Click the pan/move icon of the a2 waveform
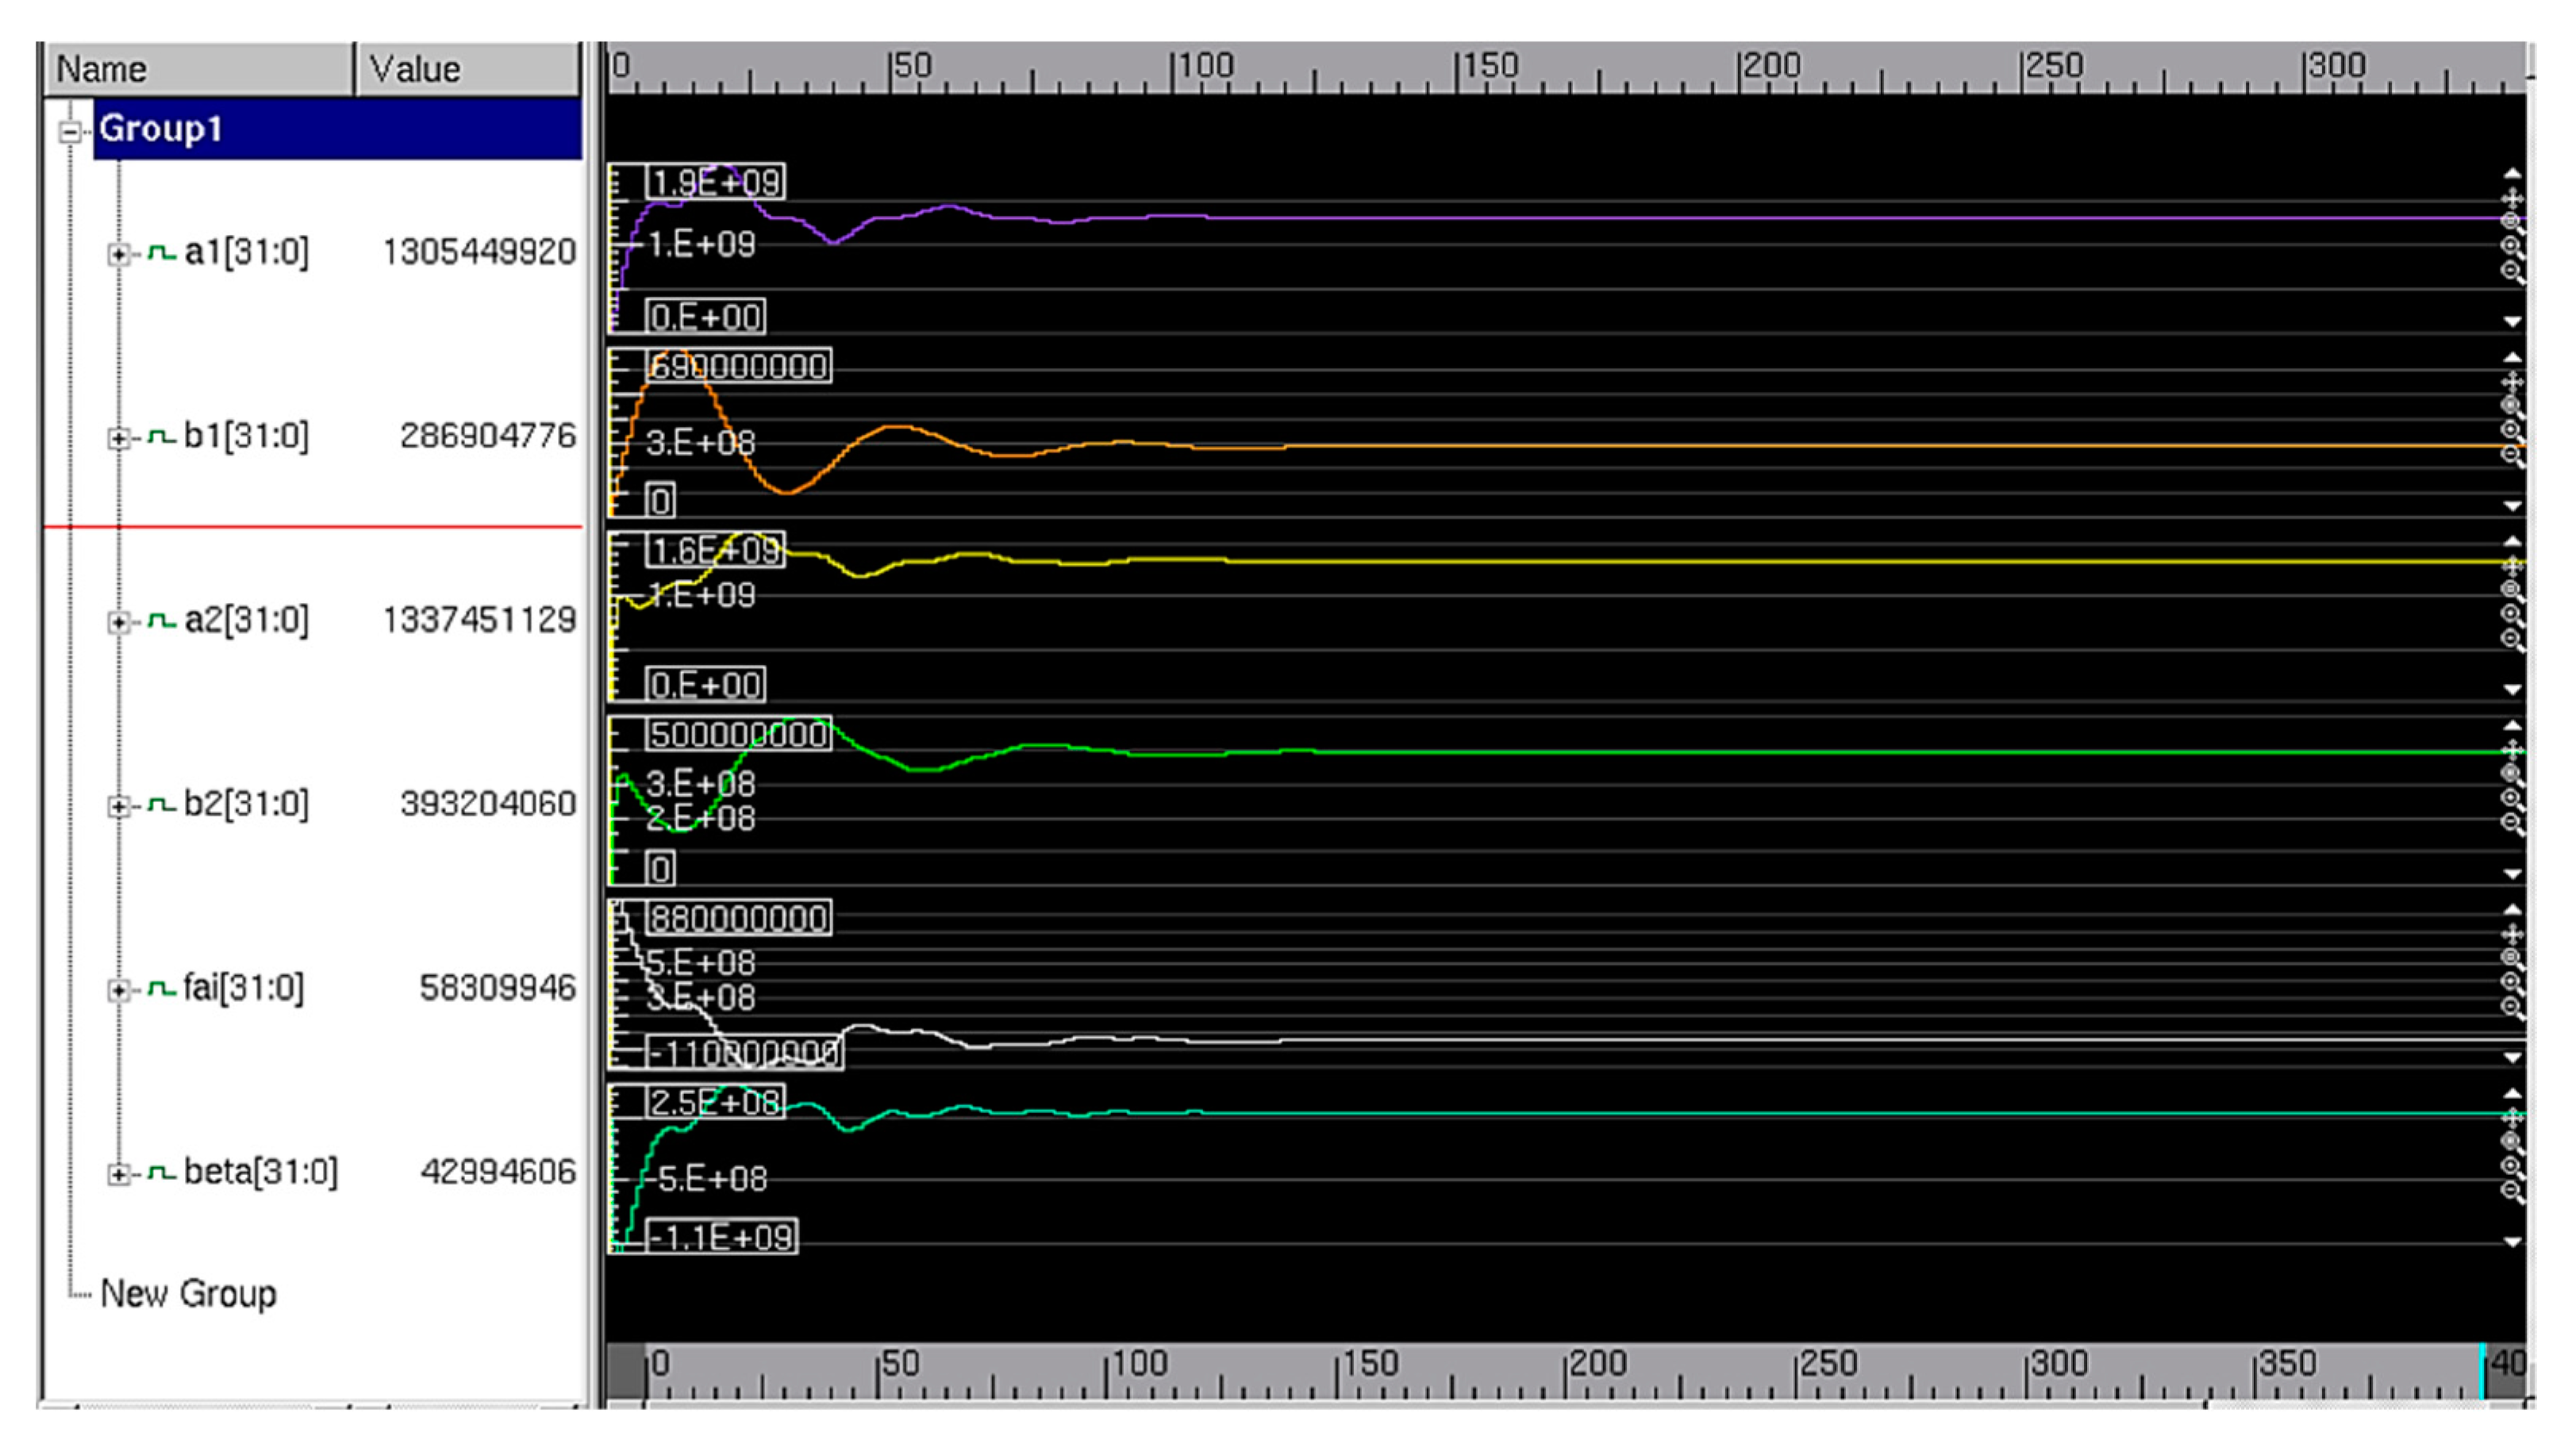 2512,566
